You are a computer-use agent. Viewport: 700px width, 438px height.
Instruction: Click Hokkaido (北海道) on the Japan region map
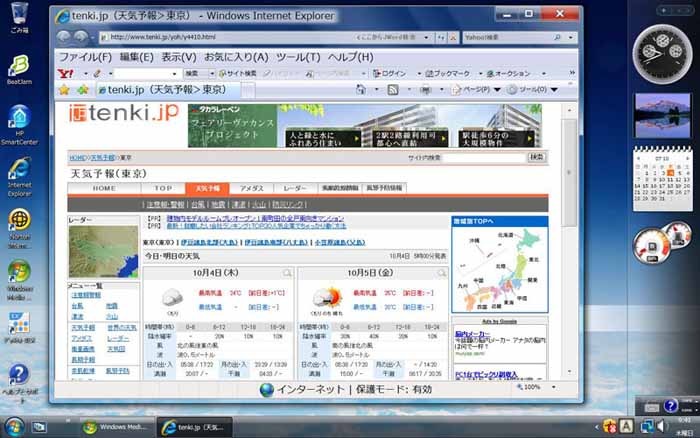pyautogui.click(x=506, y=235)
